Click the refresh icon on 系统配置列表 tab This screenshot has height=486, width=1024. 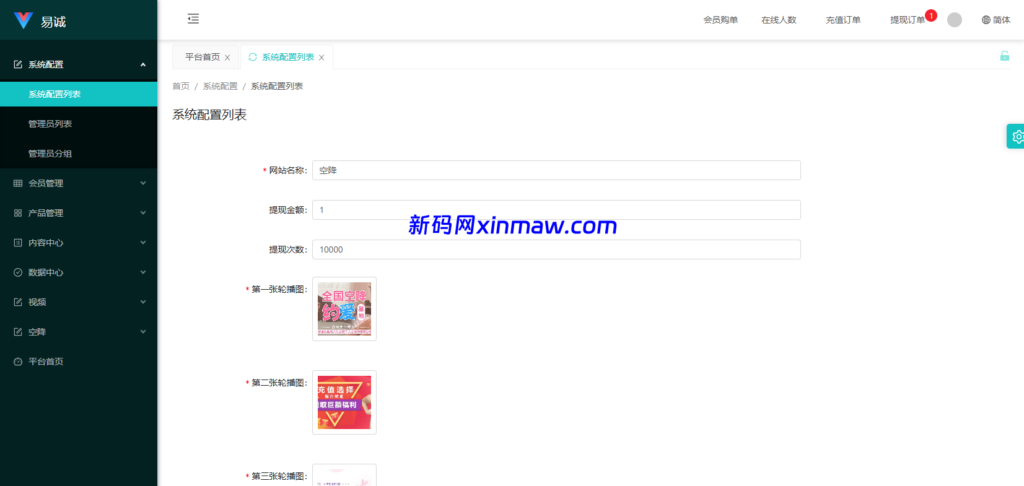(253, 57)
